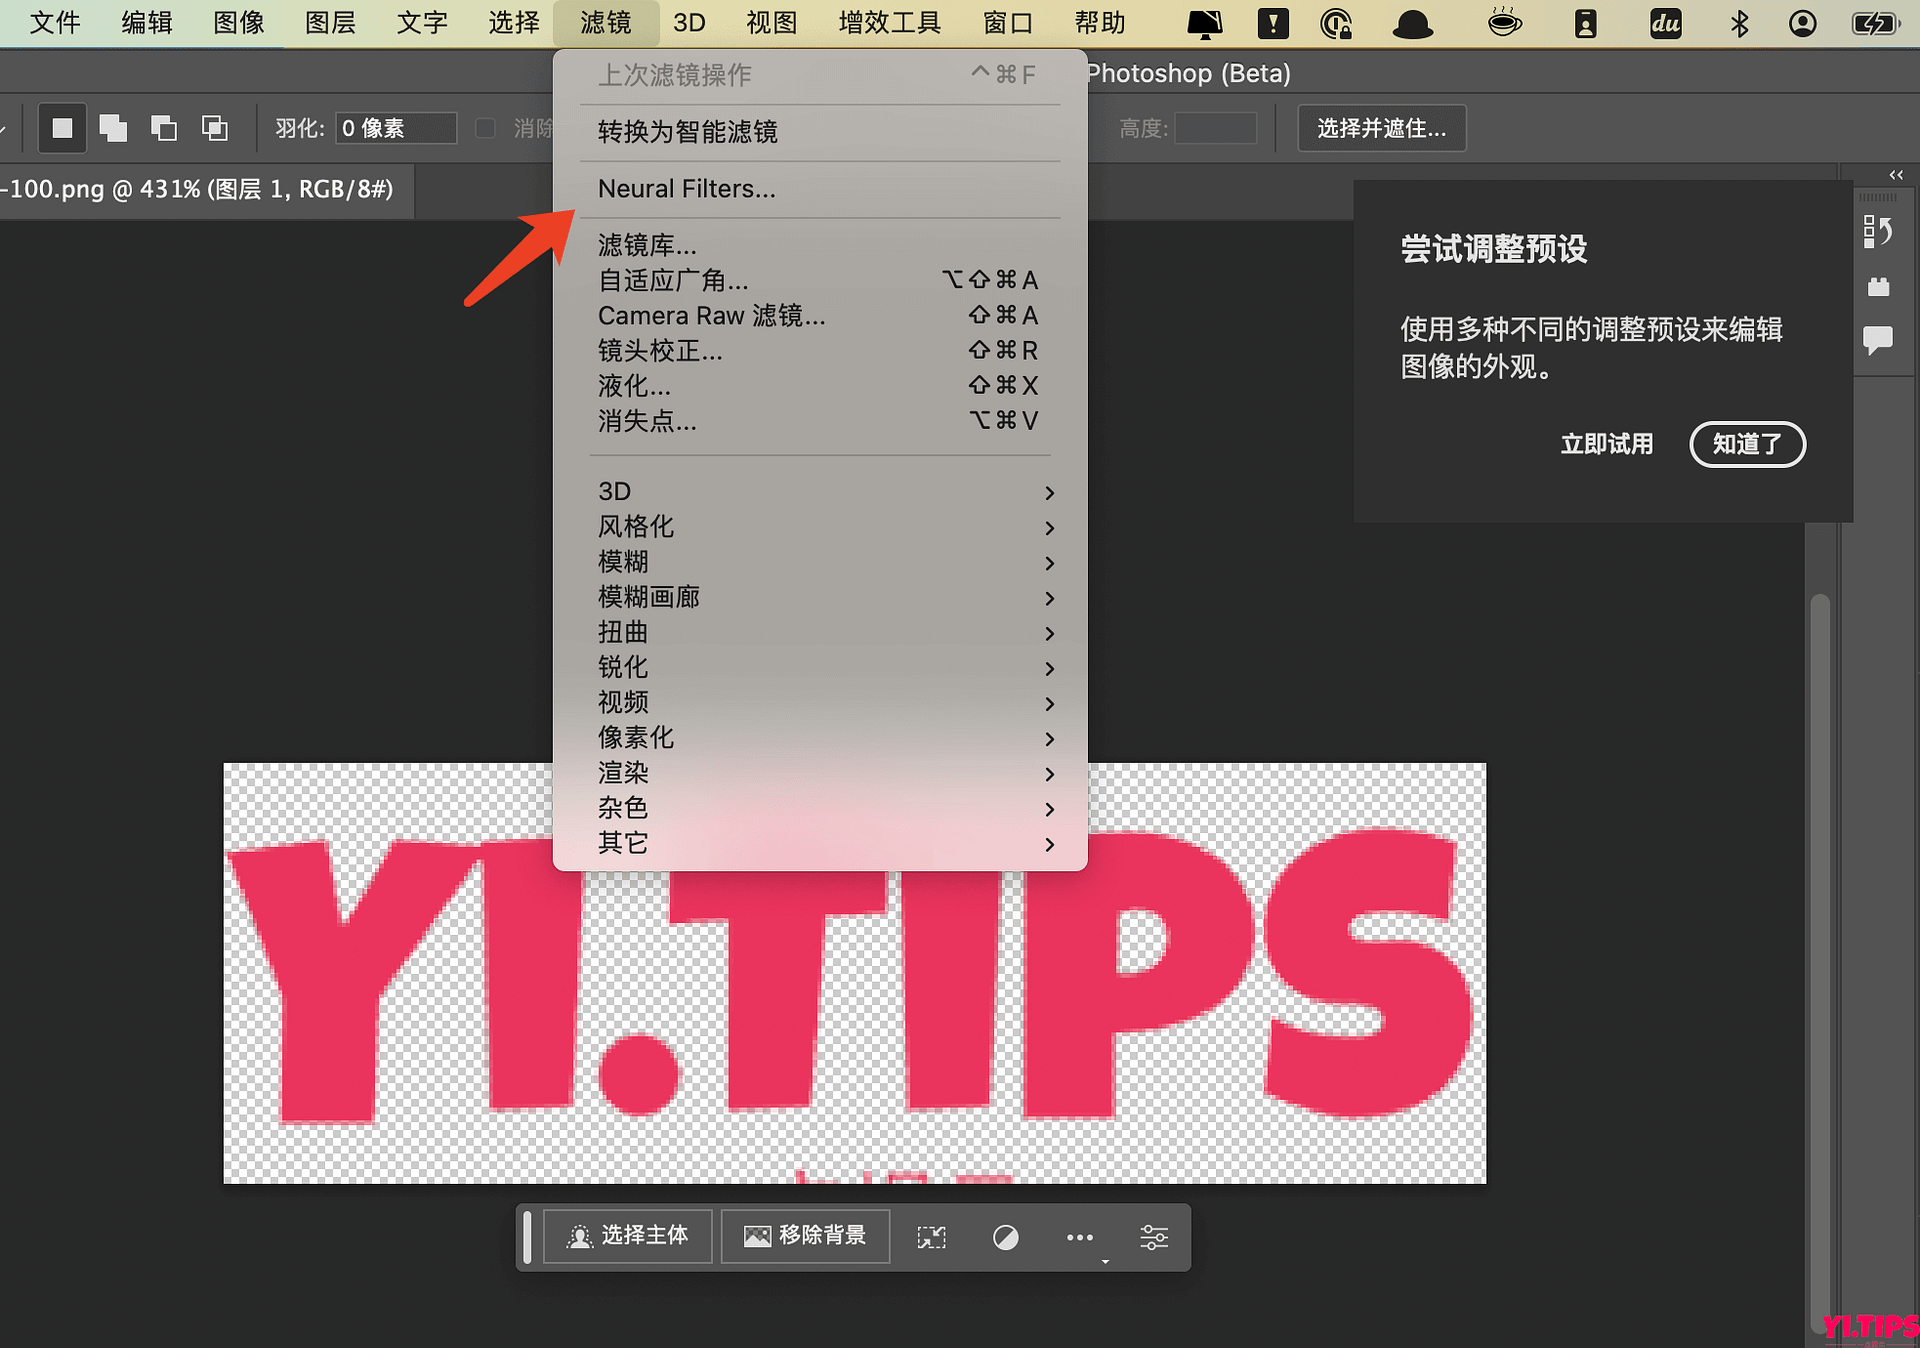This screenshot has width=1920, height=1348.
Task: Click the adjustments icon in the contextual taskbar
Action: point(1006,1237)
